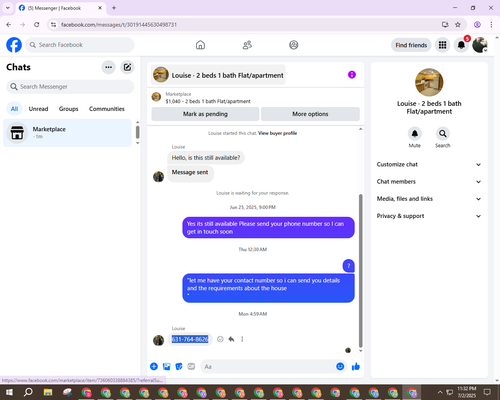Screen dimensions: 500x400
Task: Go to the Home feed icon
Action: coord(200,45)
